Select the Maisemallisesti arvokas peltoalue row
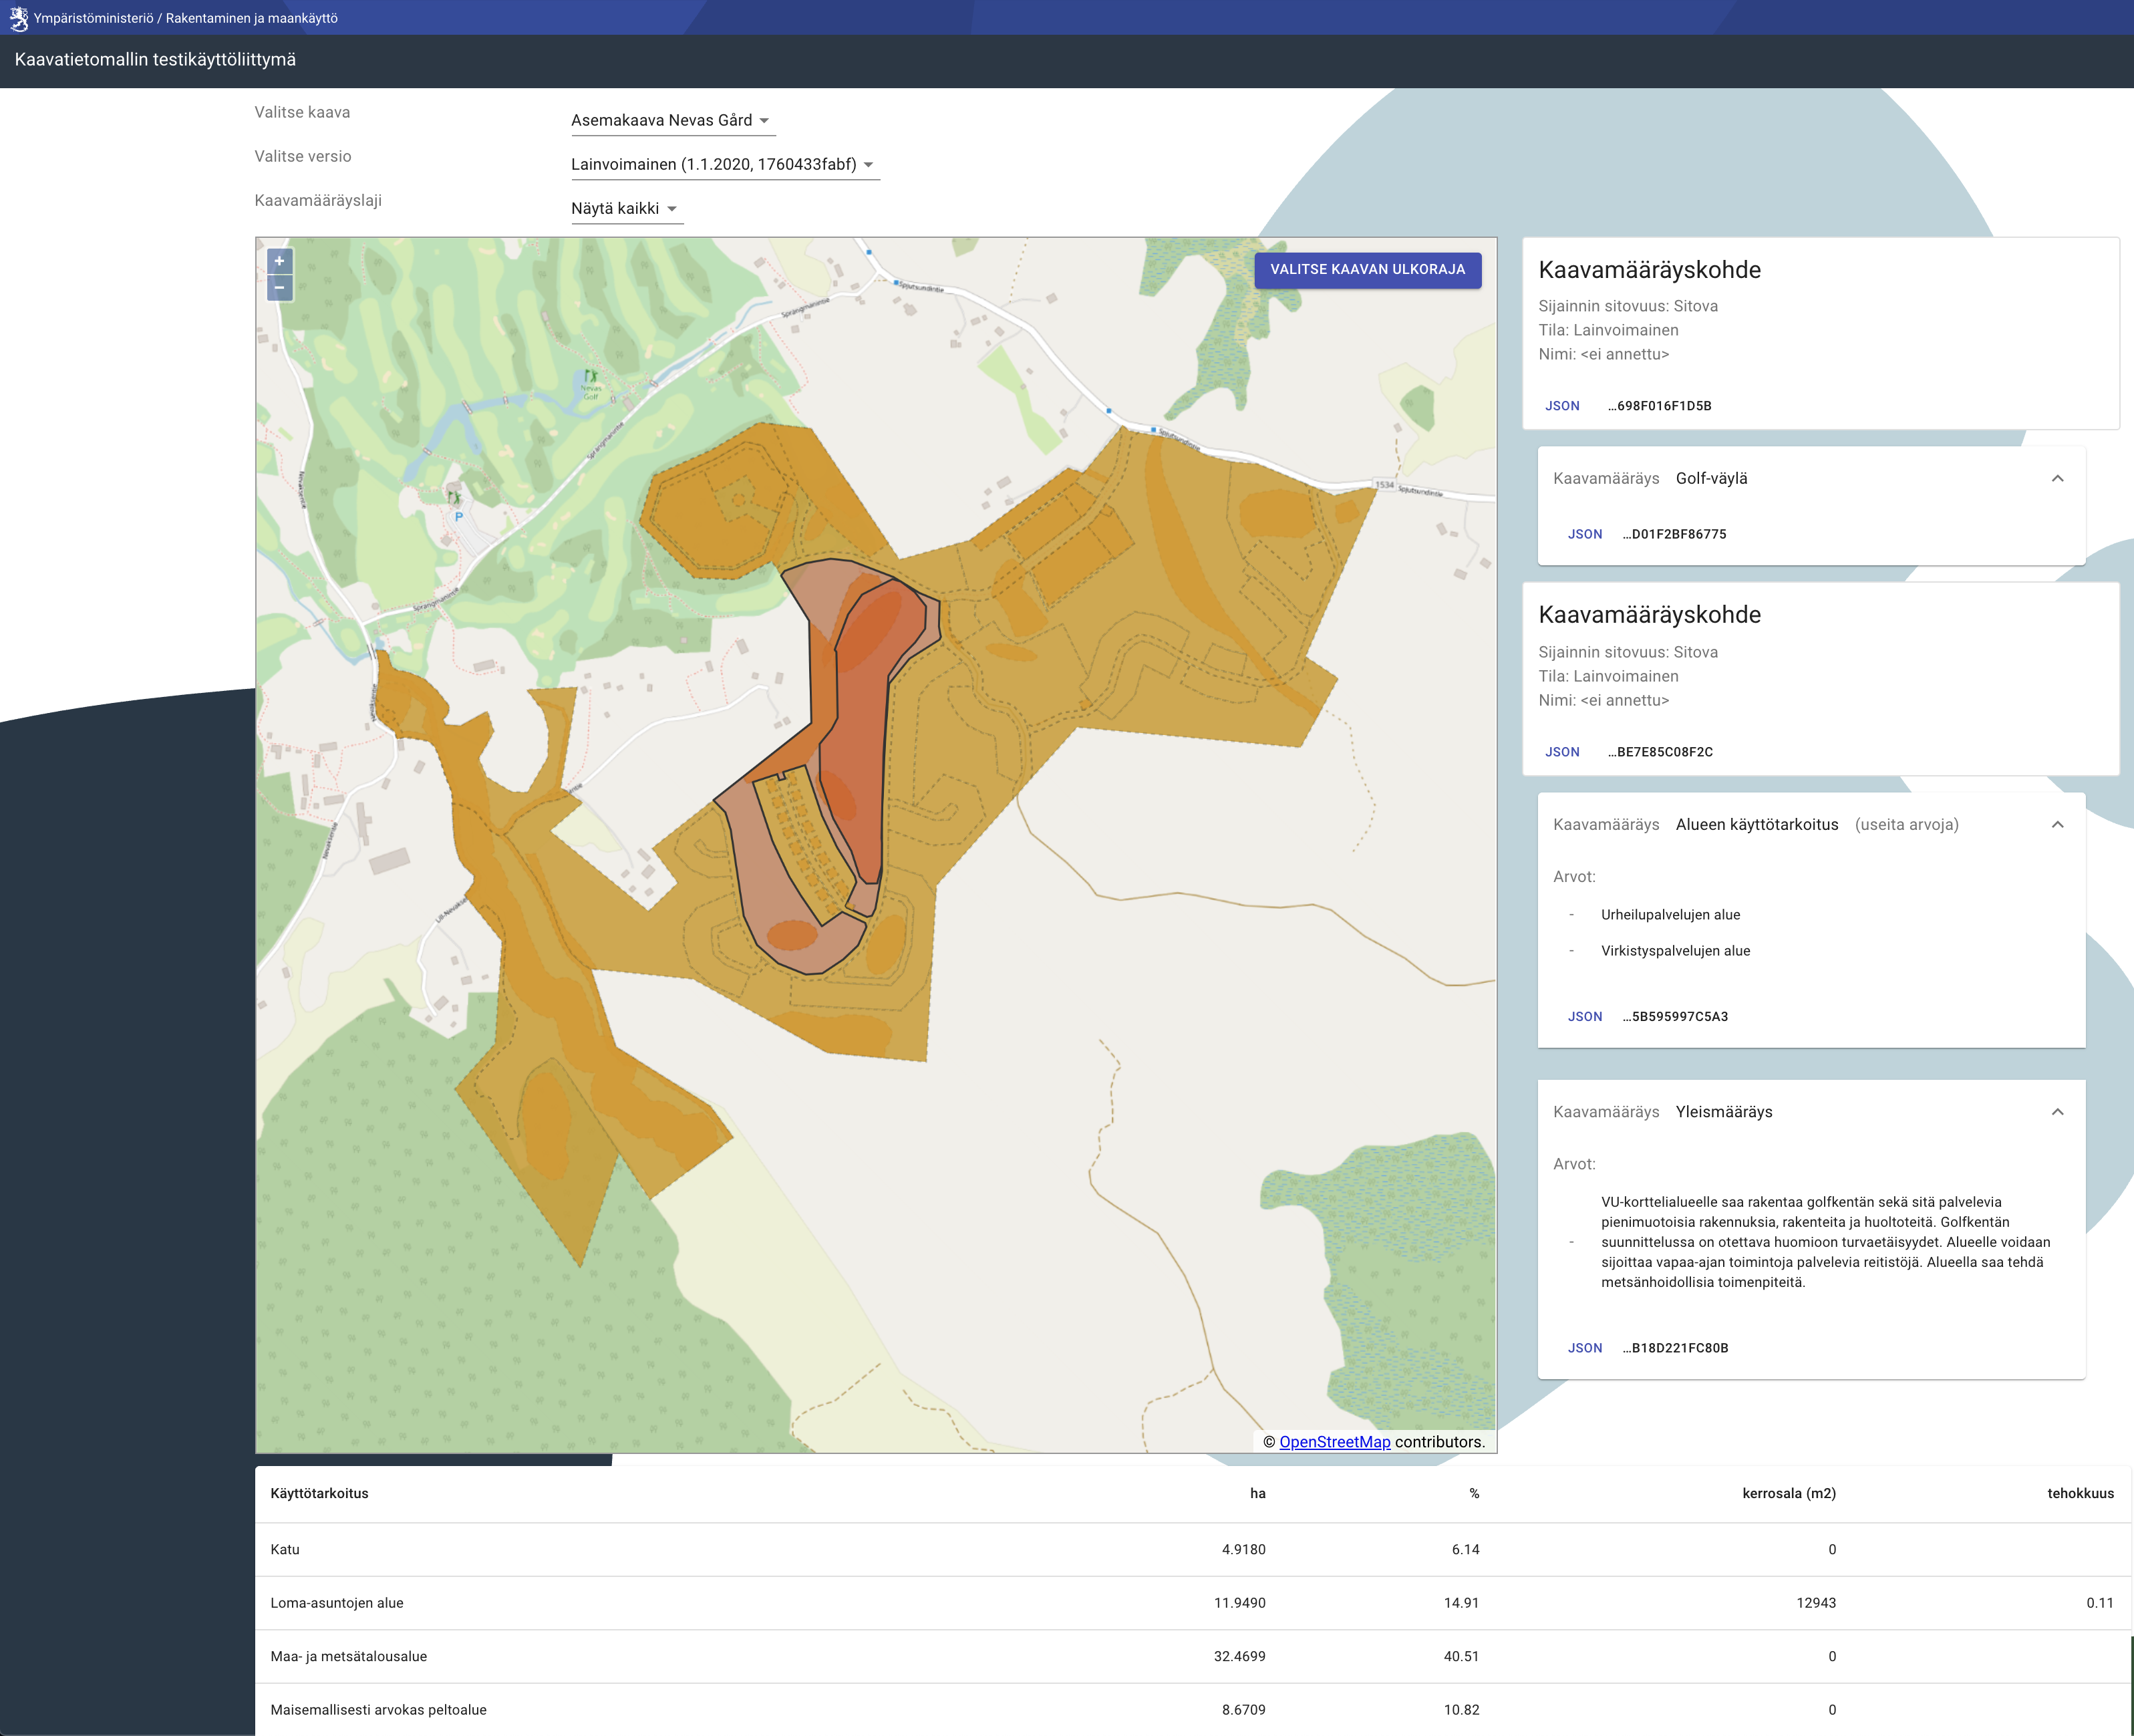This screenshot has height=1736, width=2134. (1194, 1710)
